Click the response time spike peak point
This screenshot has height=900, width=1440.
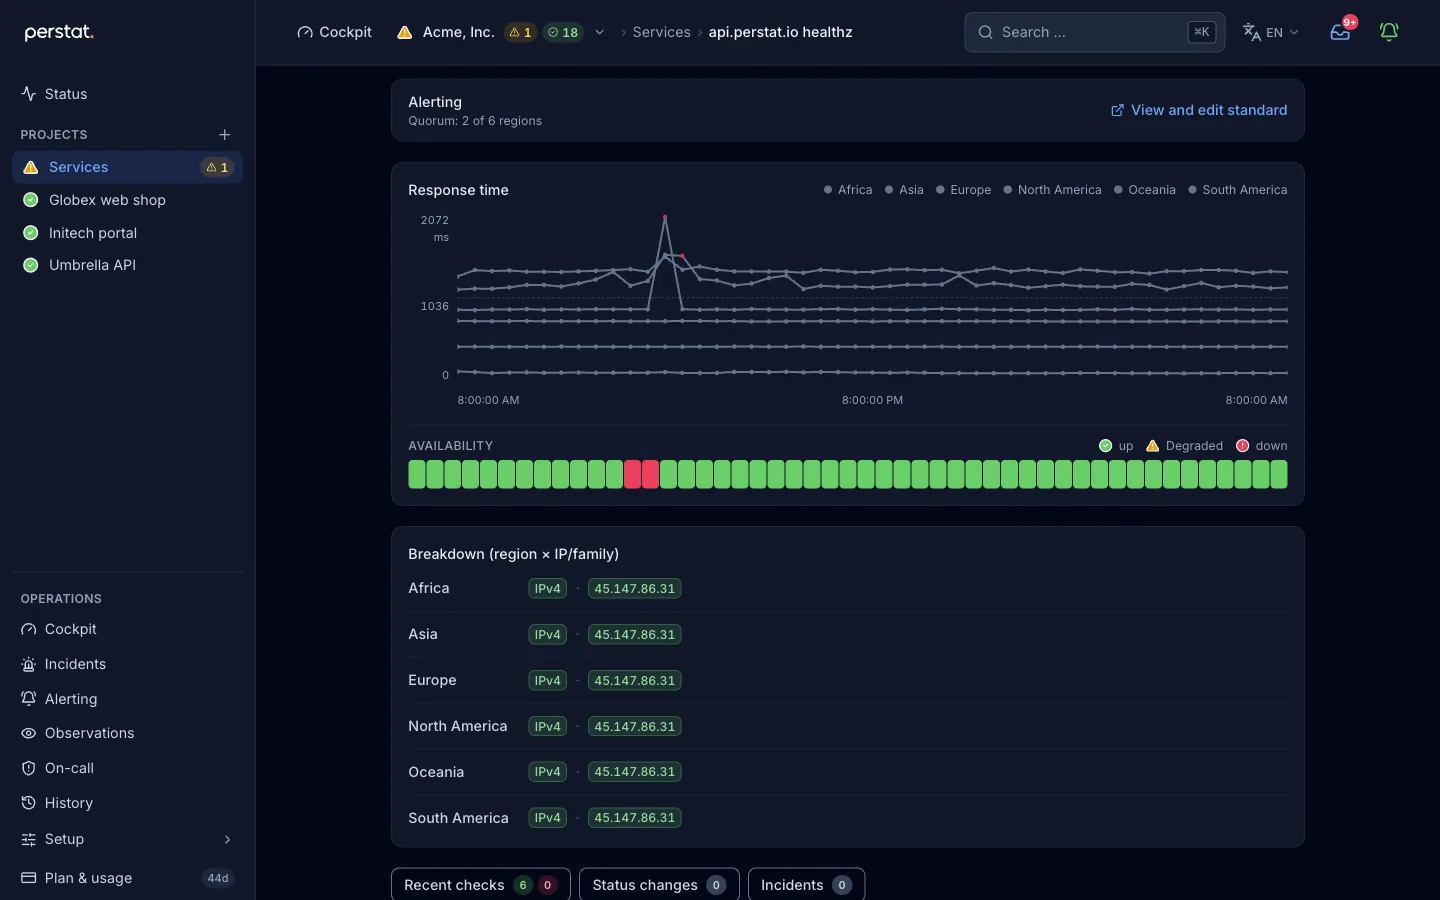click(x=665, y=217)
